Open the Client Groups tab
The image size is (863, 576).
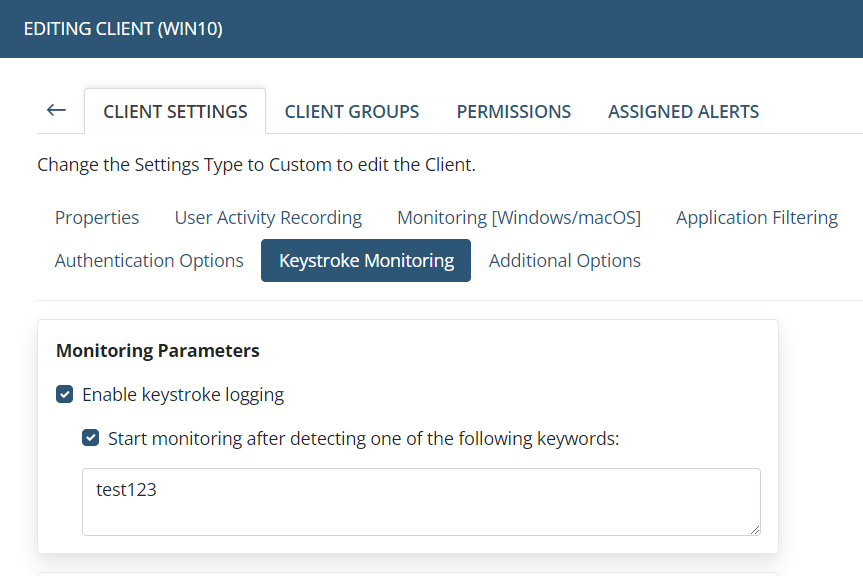point(352,112)
